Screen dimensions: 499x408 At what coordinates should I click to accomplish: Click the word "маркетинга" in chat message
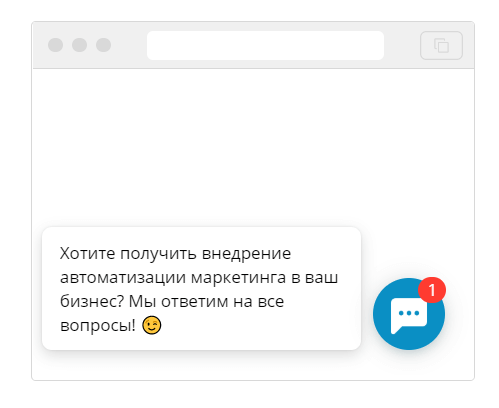238,278
